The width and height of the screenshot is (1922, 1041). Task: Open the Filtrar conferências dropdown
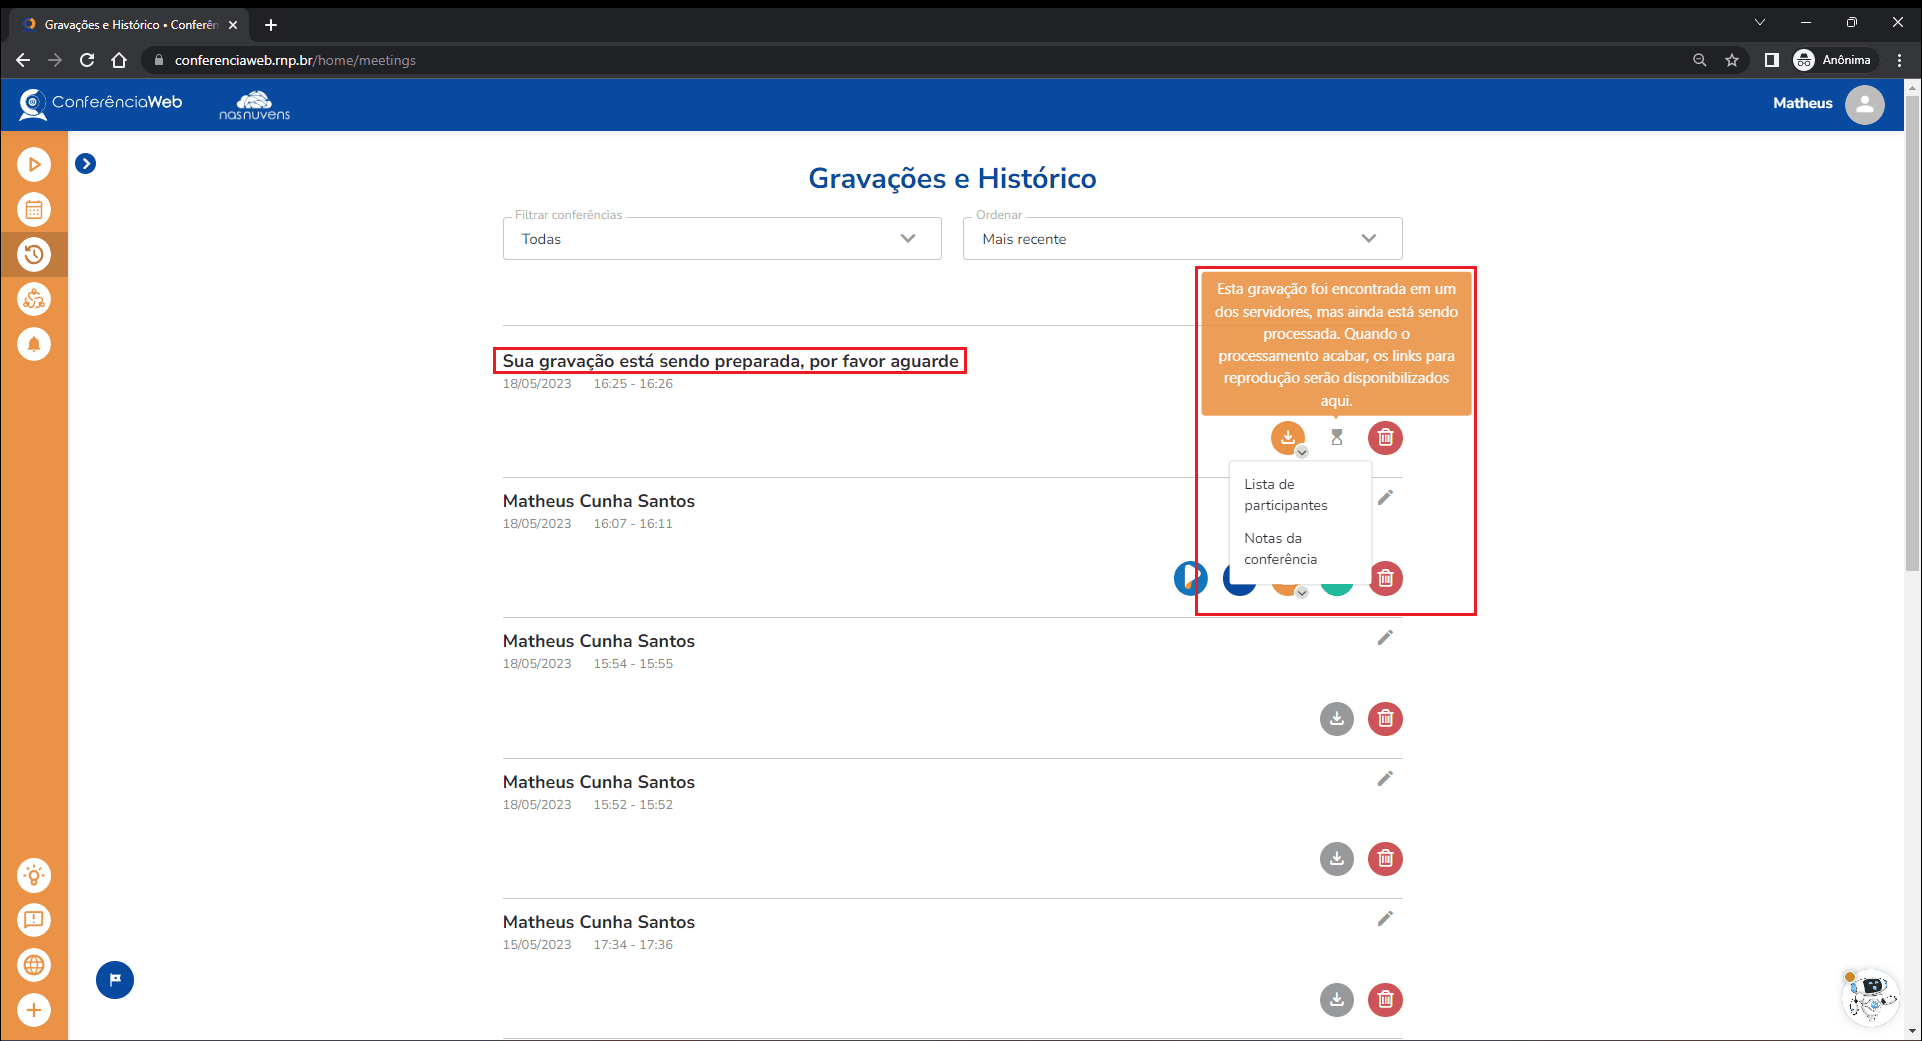722,239
